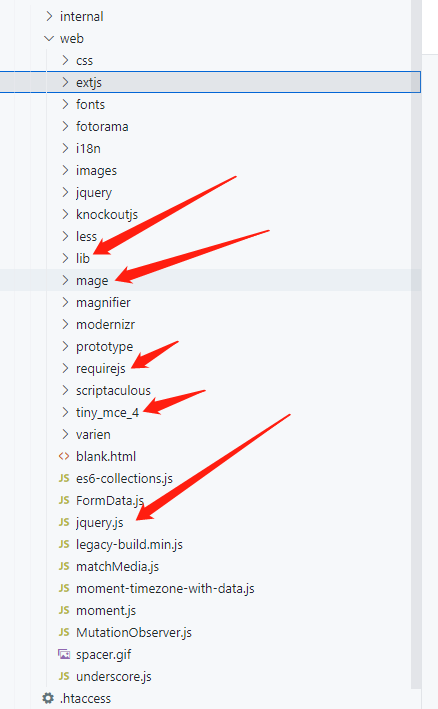Click the JS icon beside moment.js
The height and width of the screenshot is (709, 438).
[64, 610]
